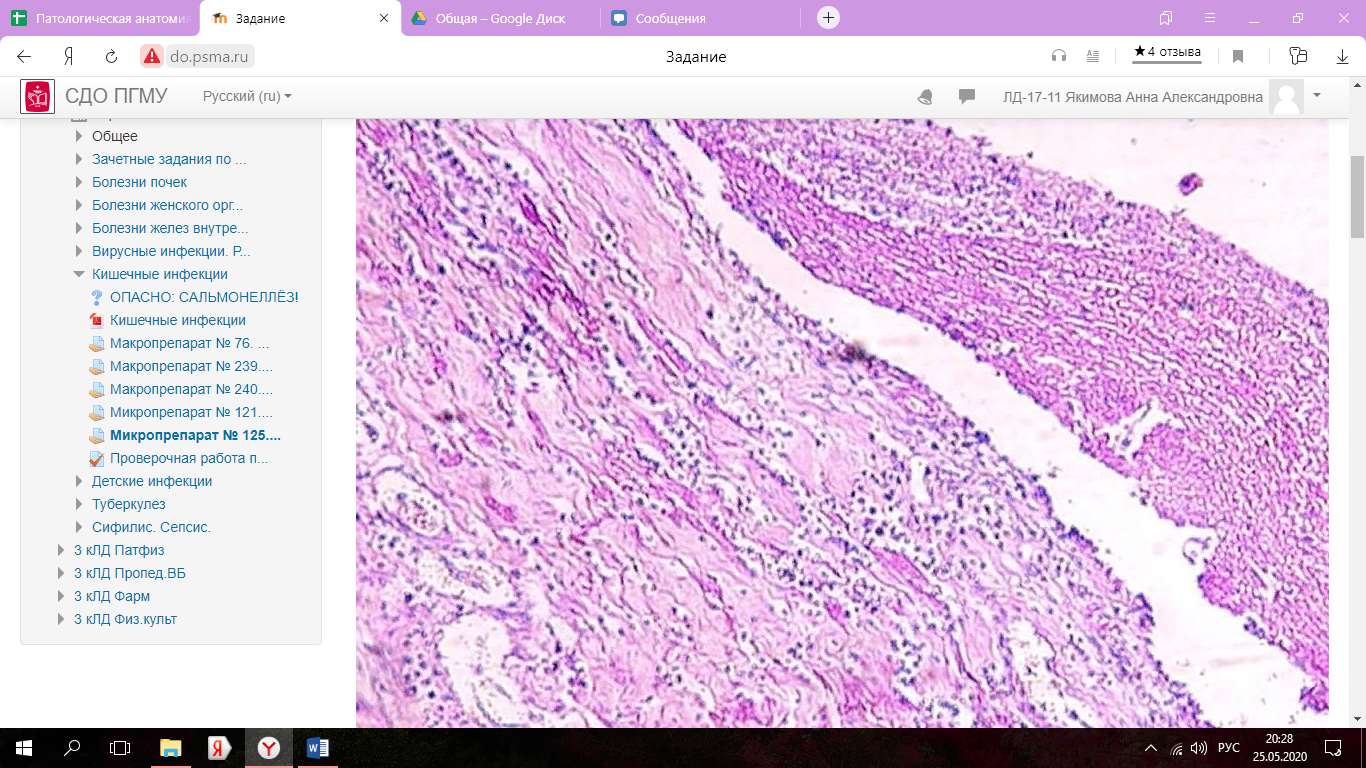Screen dimensions: 1366x768
Task: Open headphones read-aloud icon
Action: pyautogui.click(x=1060, y=57)
